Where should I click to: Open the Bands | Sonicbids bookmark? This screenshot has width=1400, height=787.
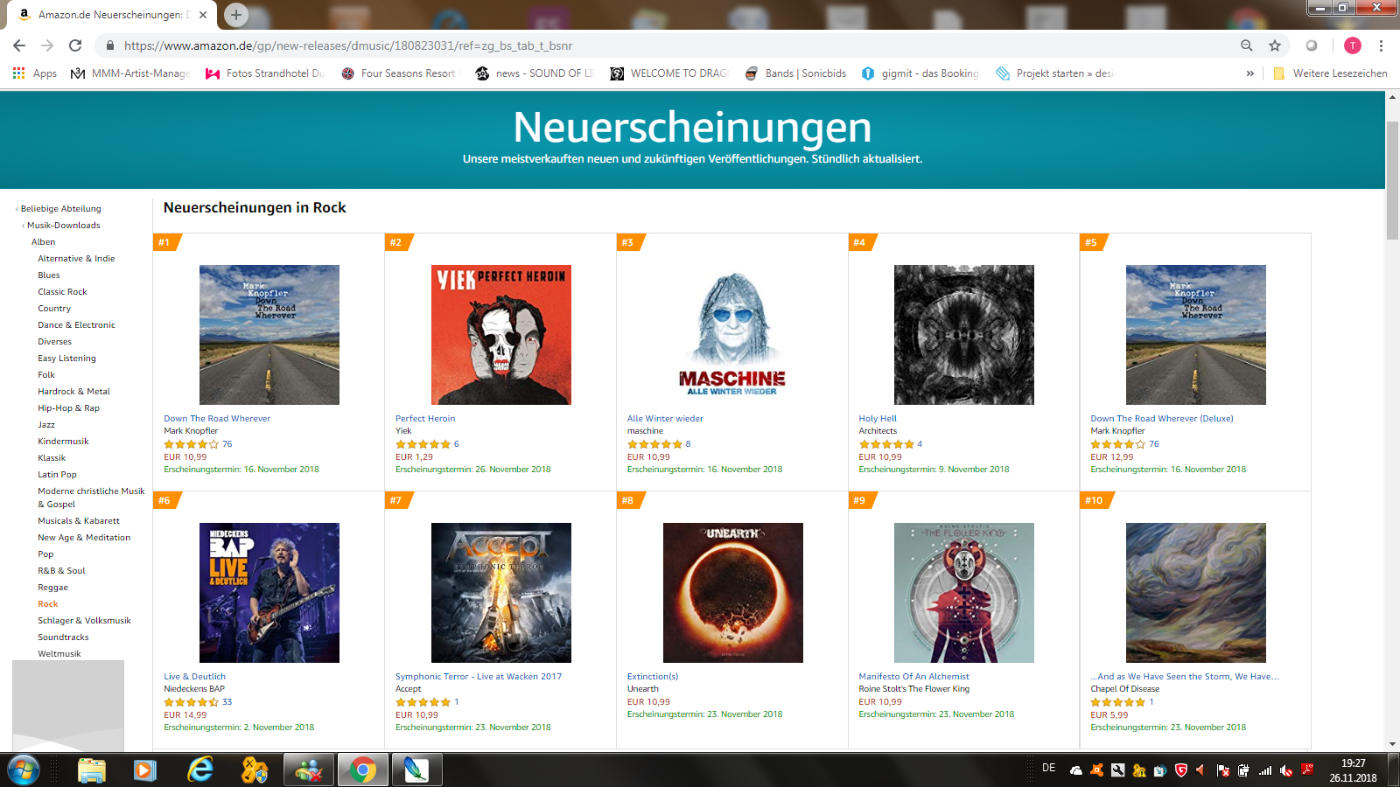point(795,73)
